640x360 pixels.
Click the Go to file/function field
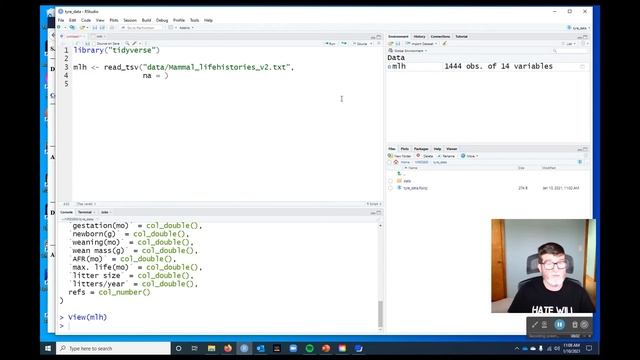(141, 28)
